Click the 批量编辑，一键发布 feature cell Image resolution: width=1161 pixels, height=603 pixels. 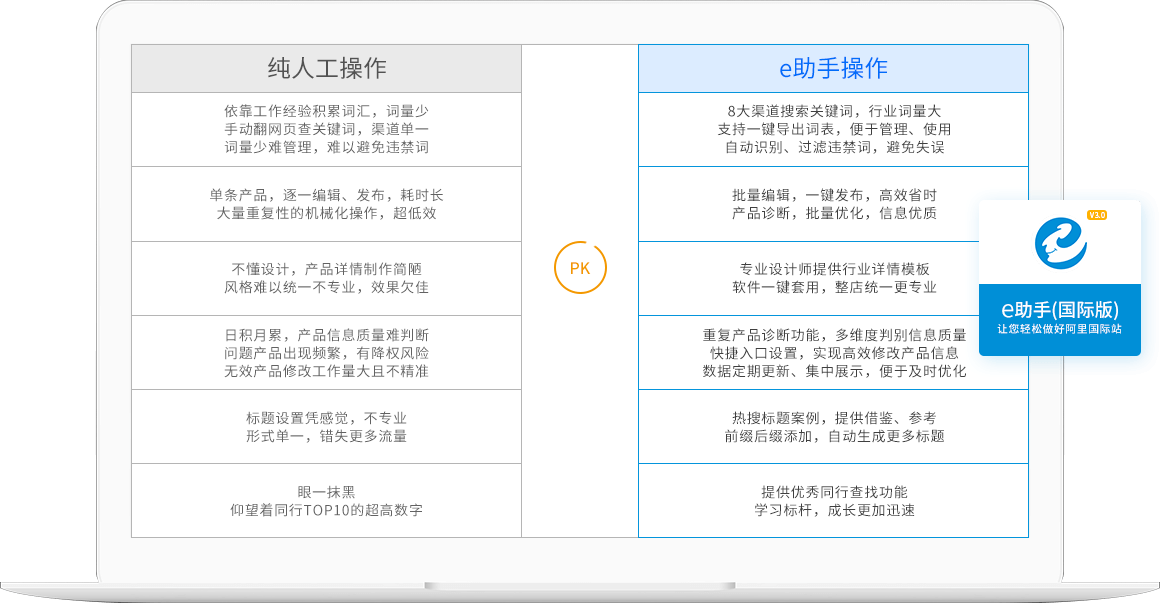pos(833,204)
